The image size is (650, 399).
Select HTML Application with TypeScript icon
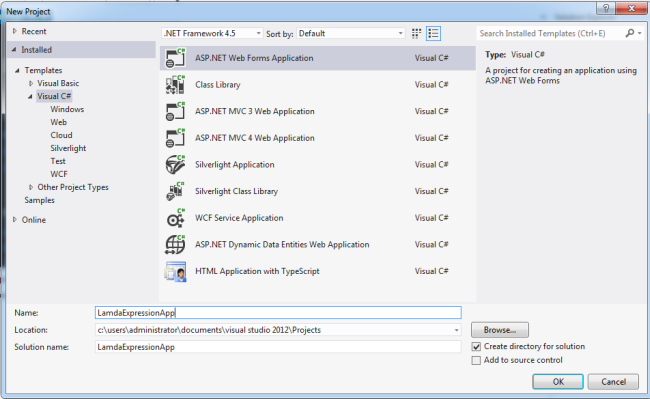pyautogui.click(x=175, y=271)
